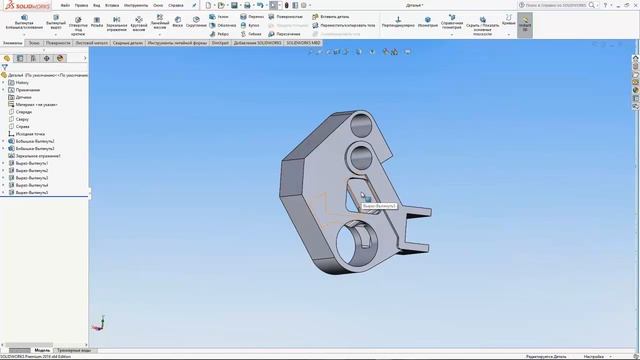Select the Normal To (Перпендикулярно) view

coord(398,22)
